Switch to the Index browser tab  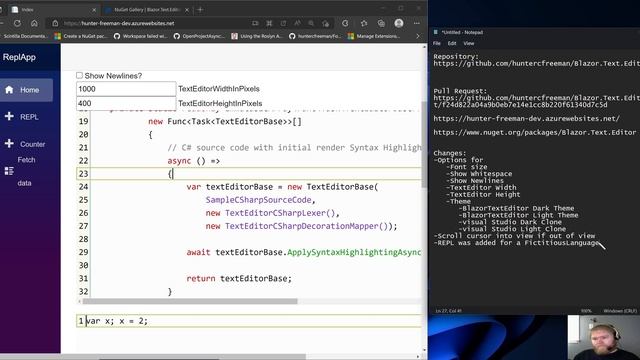pyautogui.click(x=53, y=9)
